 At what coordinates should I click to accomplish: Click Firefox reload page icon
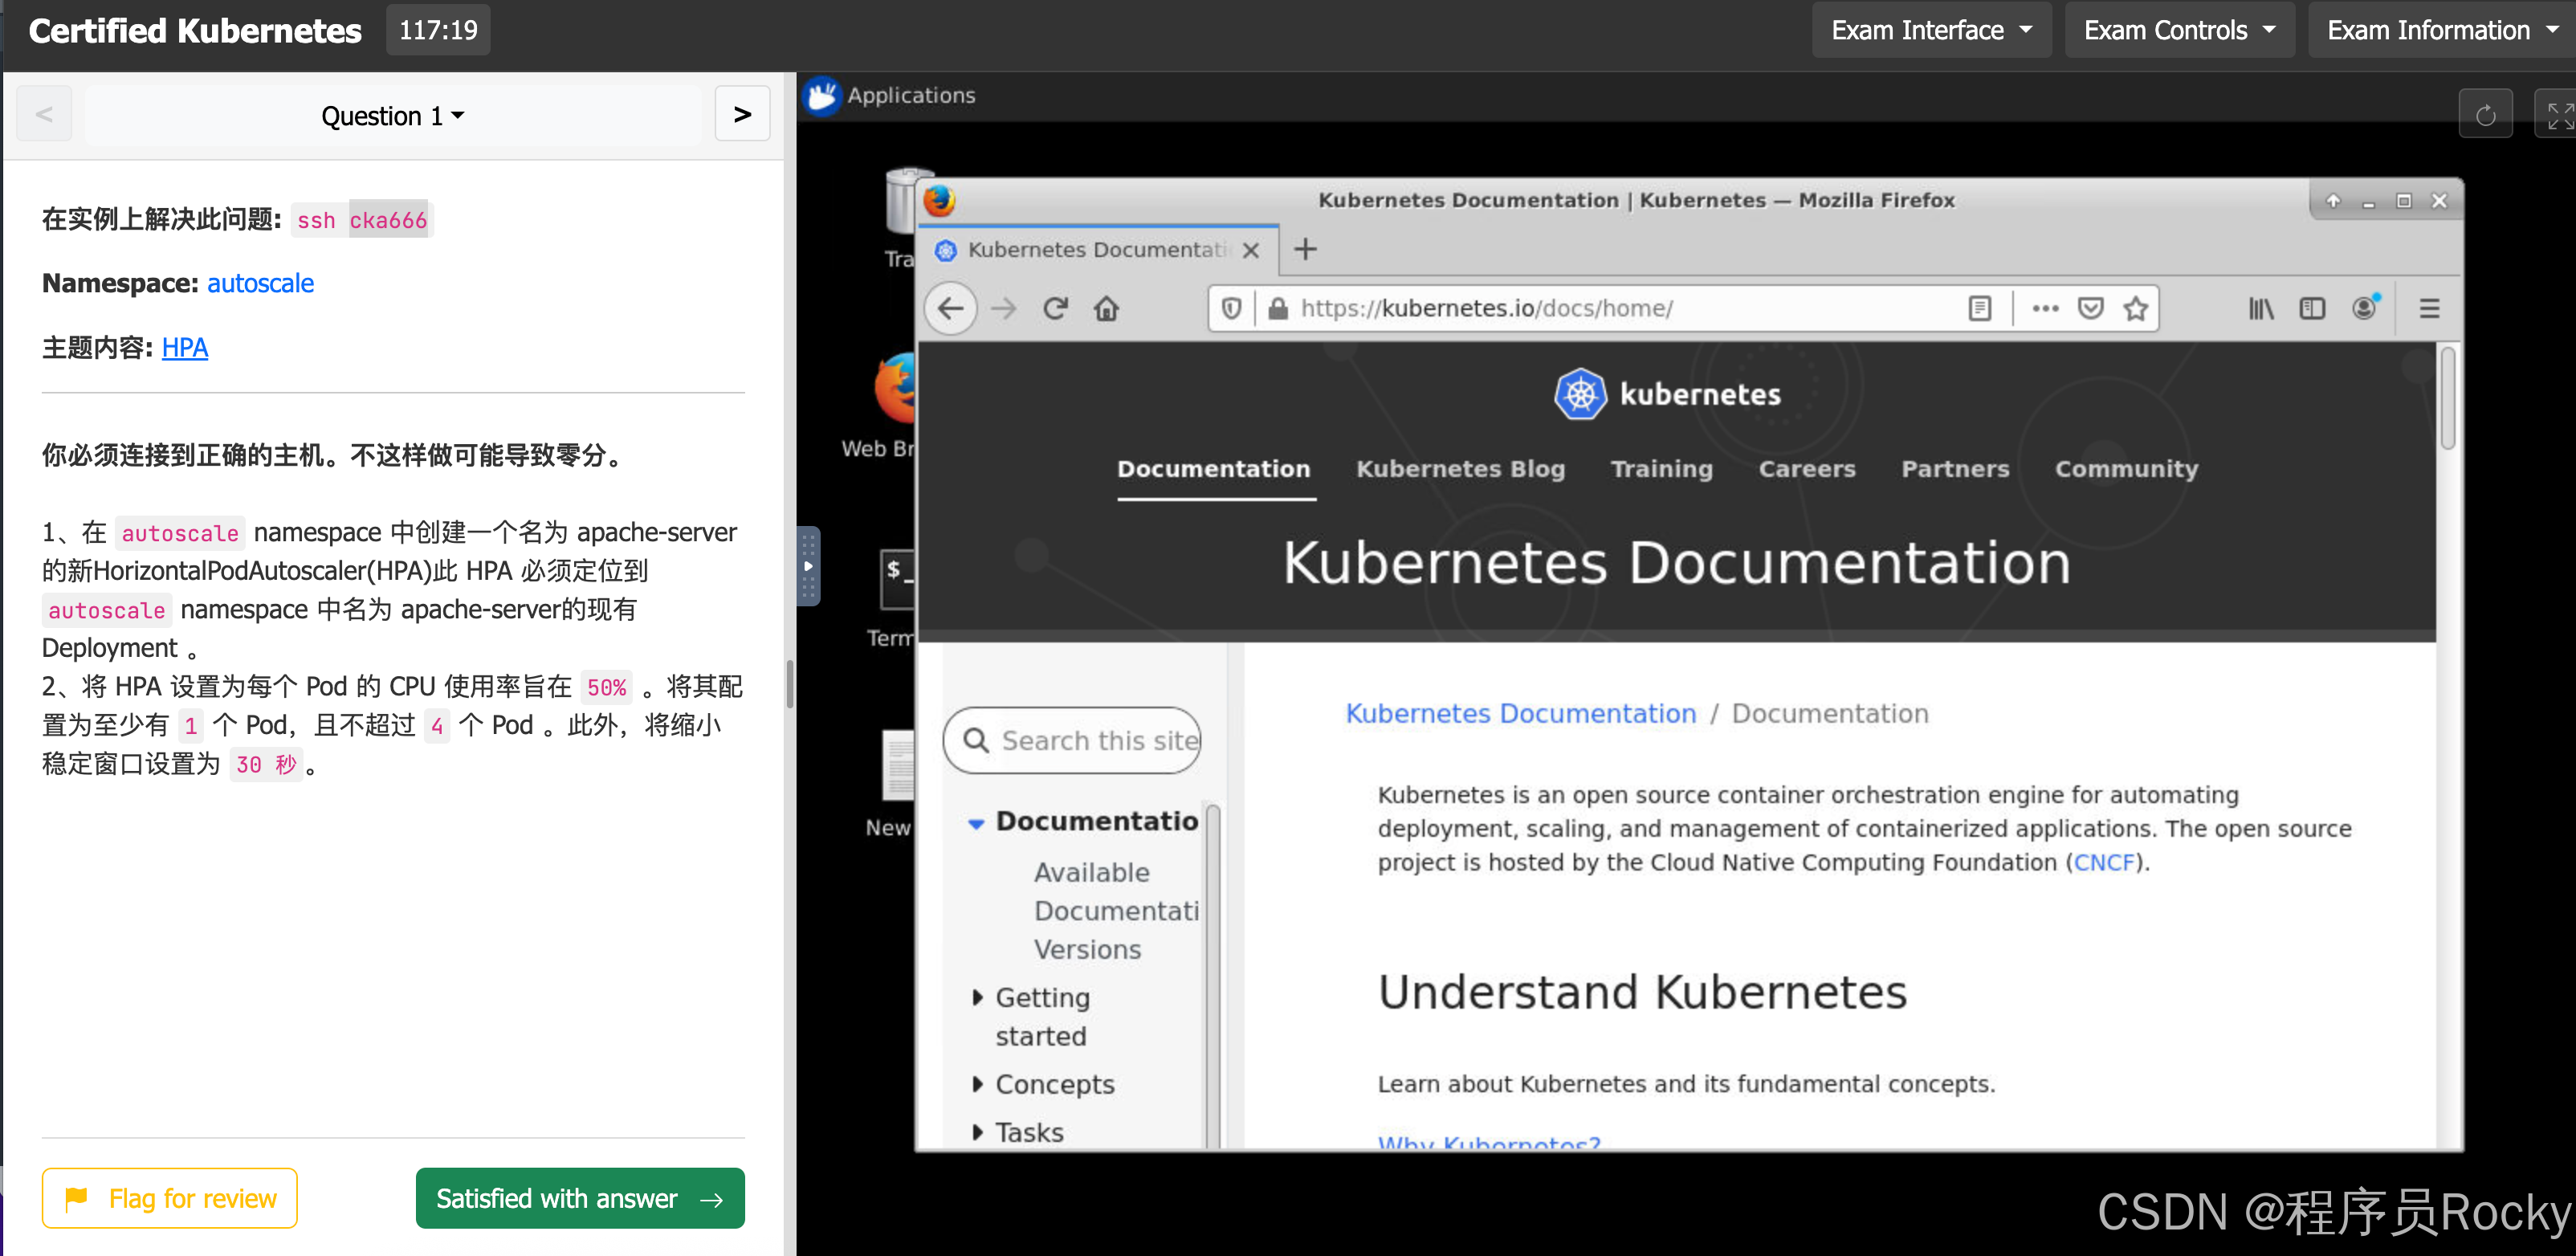1055,308
